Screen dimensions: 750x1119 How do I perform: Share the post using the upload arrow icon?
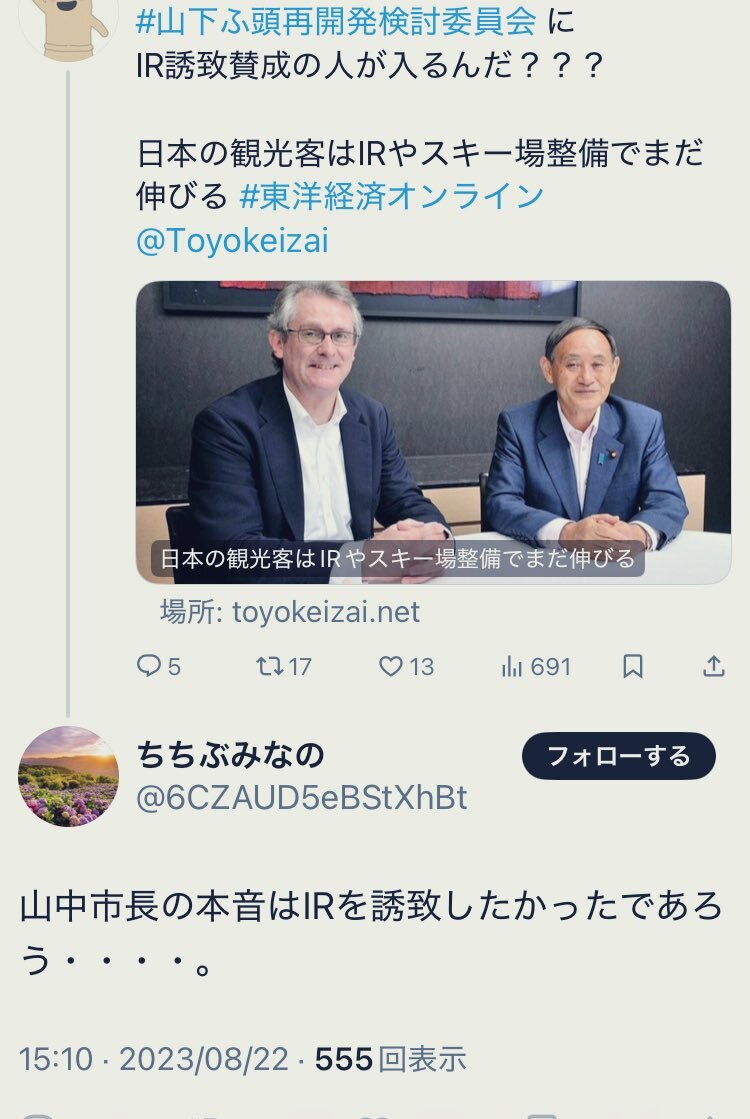coord(714,666)
